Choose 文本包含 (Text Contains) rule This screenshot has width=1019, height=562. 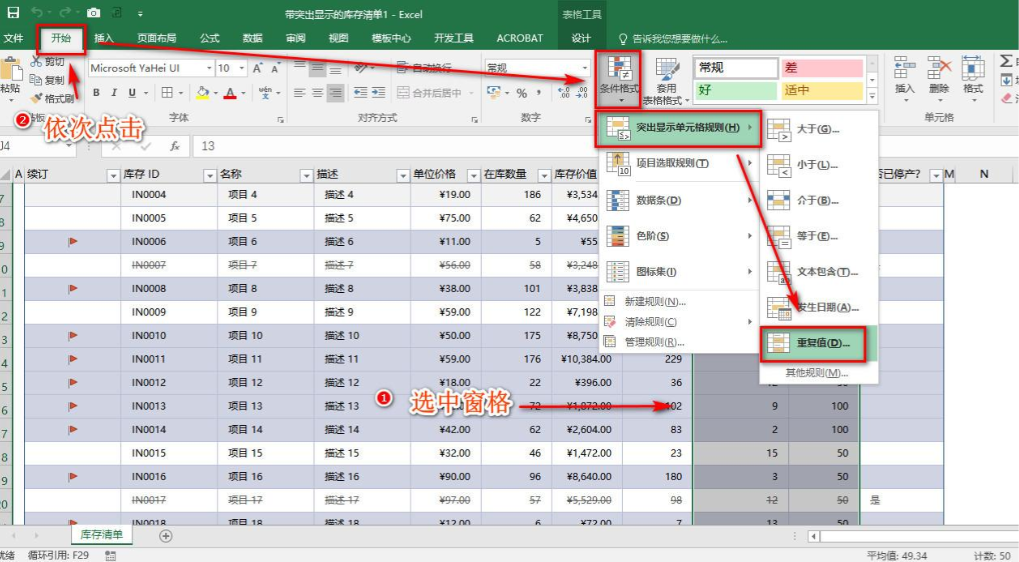(818, 272)
